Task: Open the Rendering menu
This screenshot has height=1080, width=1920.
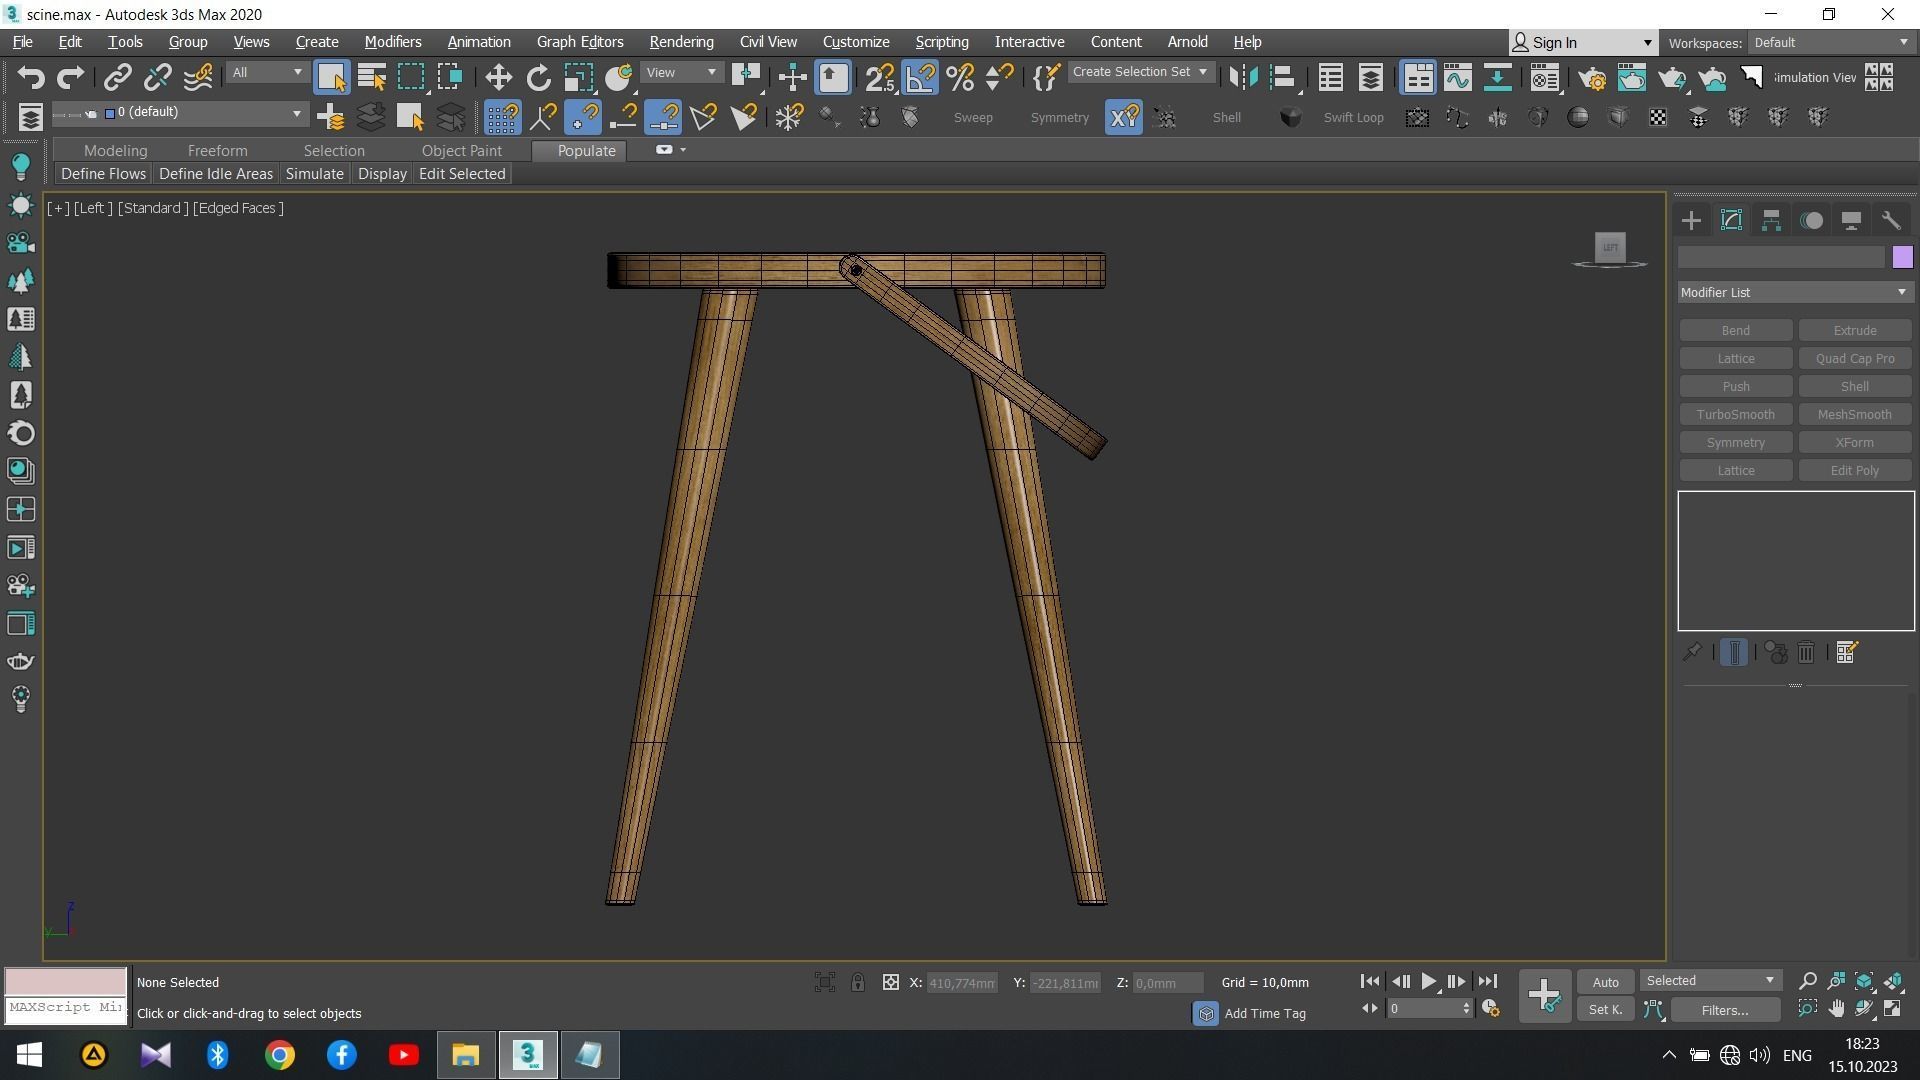Action: [681, 42]
